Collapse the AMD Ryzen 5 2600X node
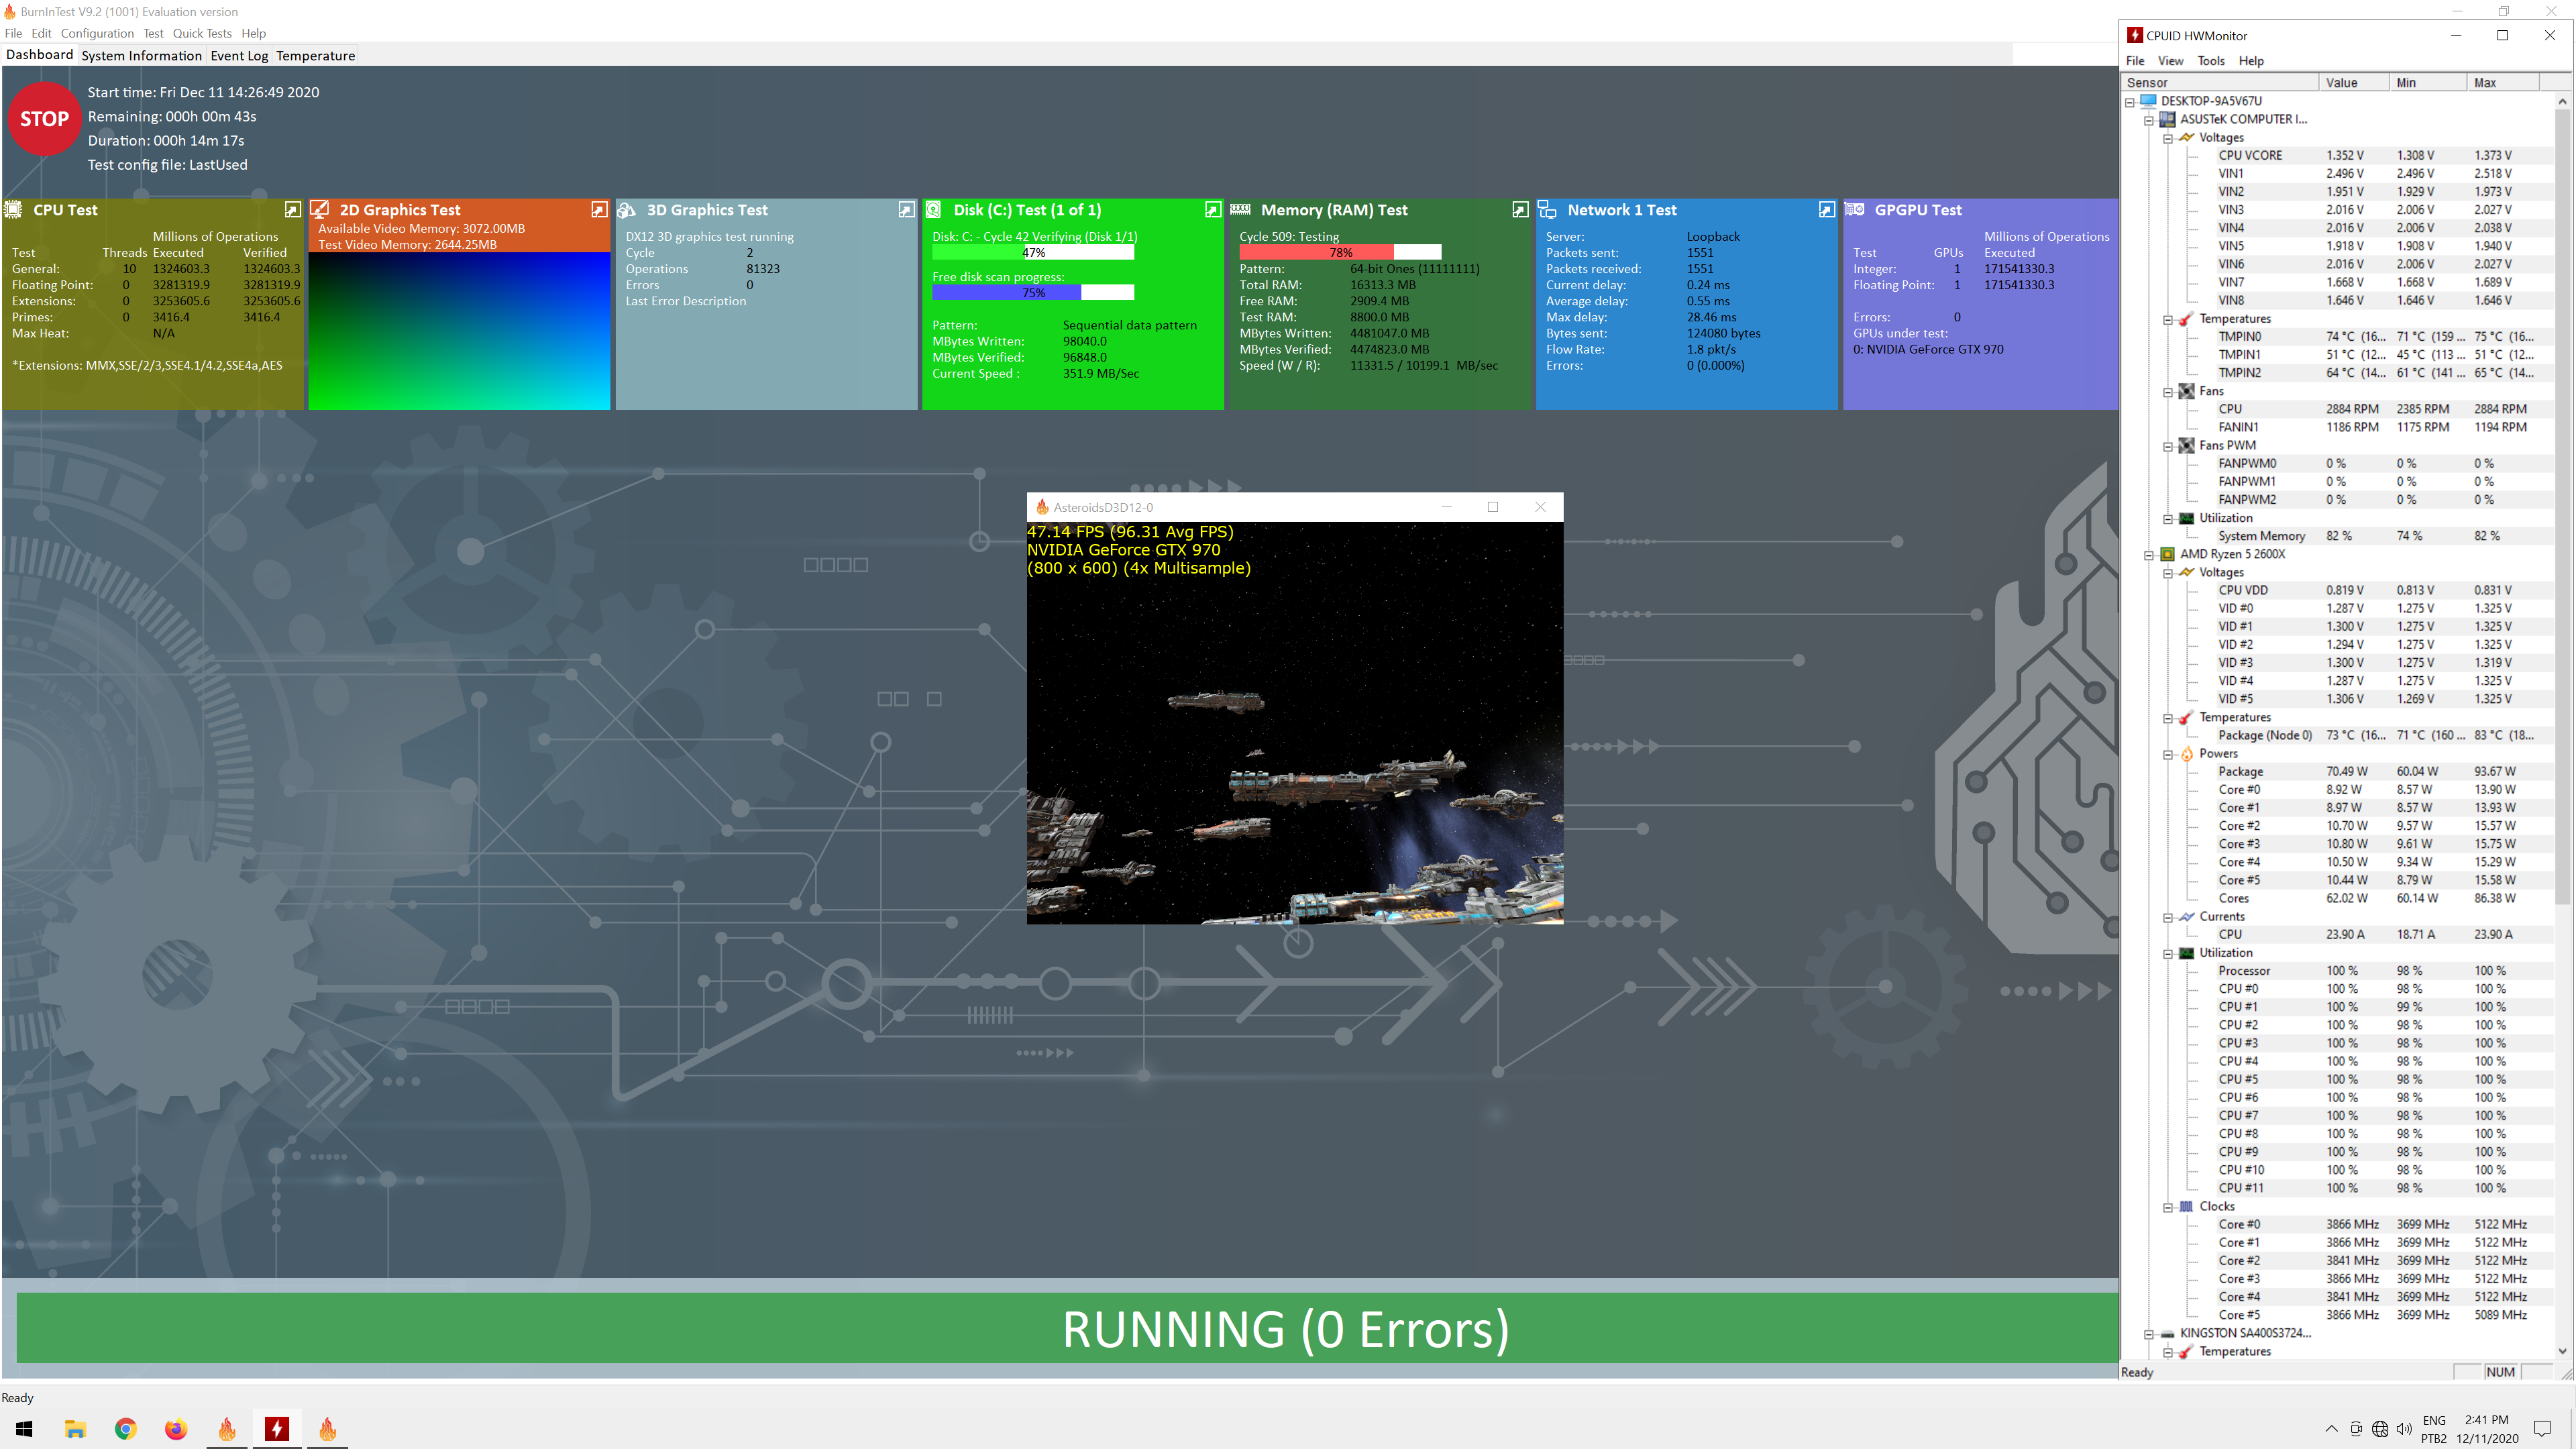Screen dimensions: 2576x1449 [x=2149, y=555]
